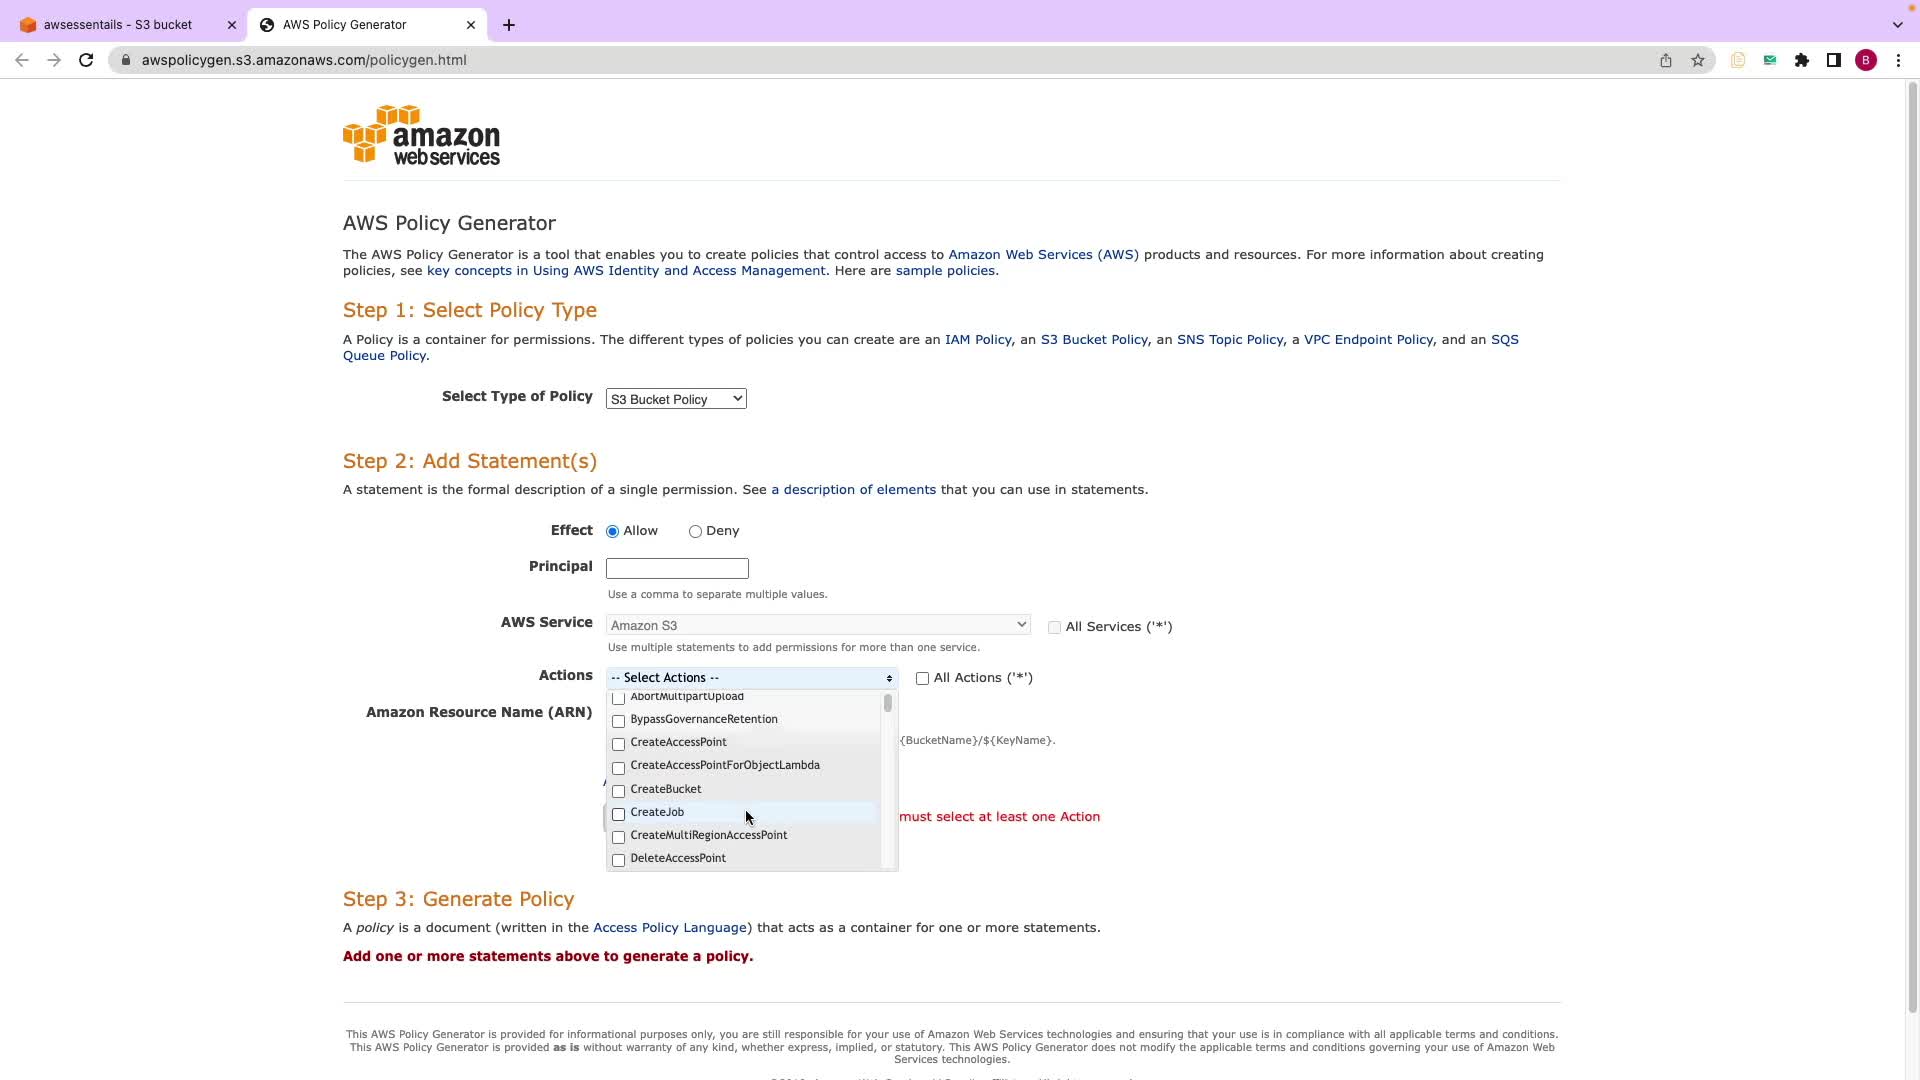Check the All Actions ('*') checkbox
This screenshot has height=1080, width=1920.
pos(922,679)
